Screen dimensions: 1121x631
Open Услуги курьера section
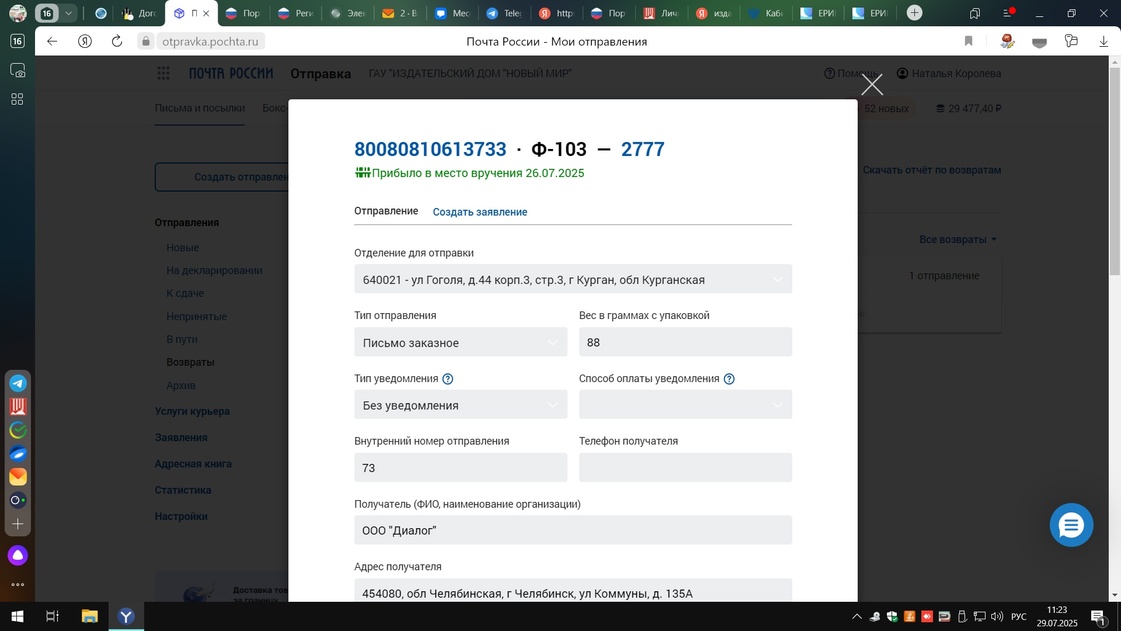pos(192,411)
